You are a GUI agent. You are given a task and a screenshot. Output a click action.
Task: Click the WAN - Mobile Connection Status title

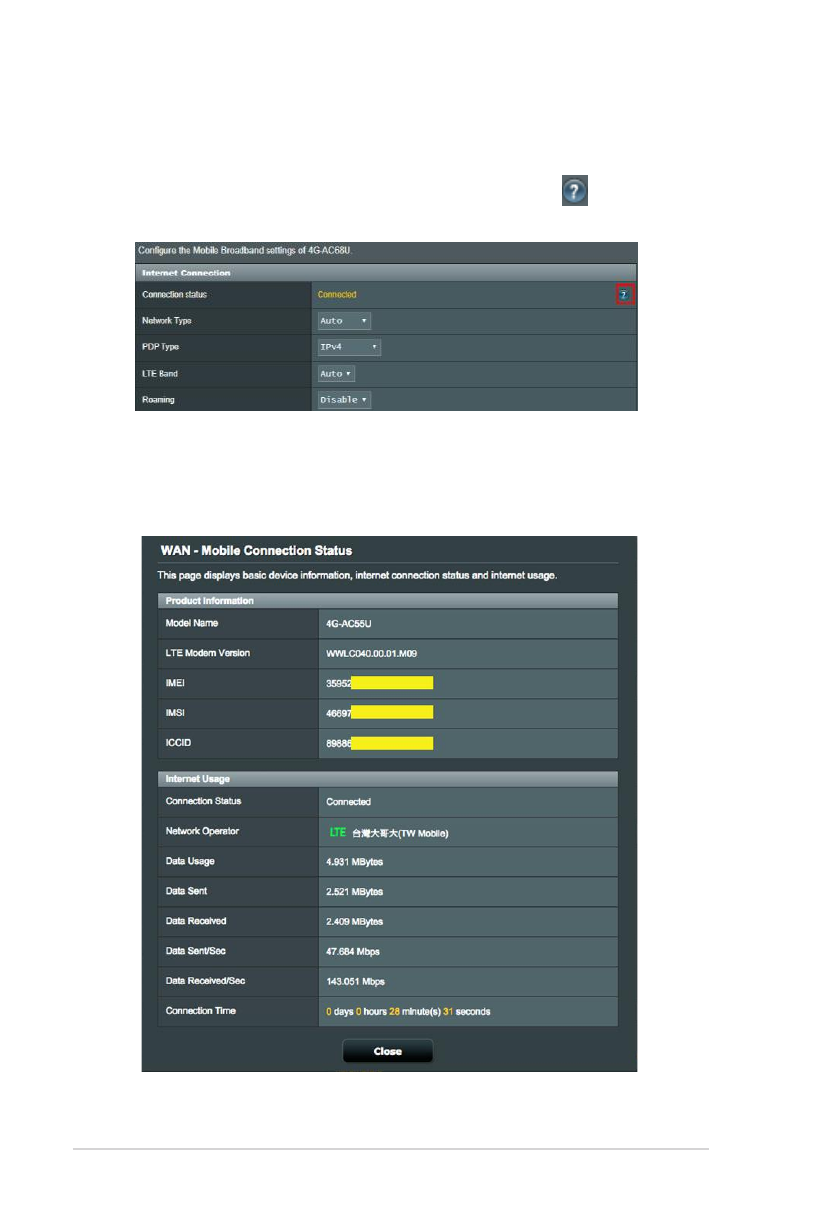255,551
